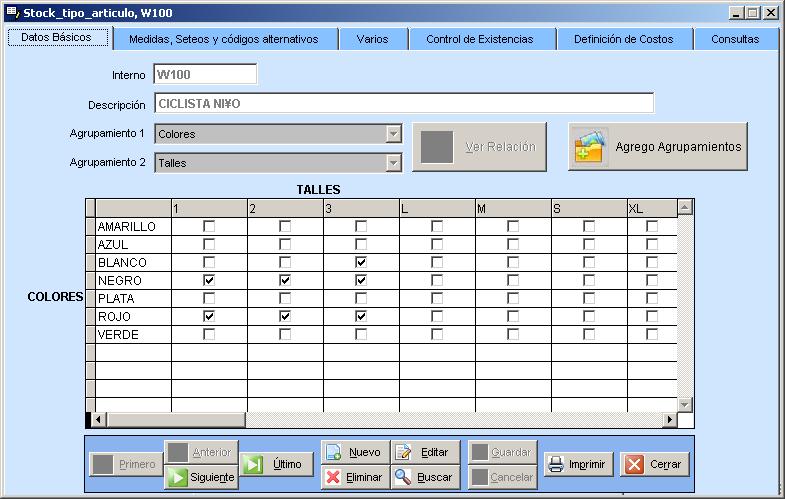Go to last record with Último
The image size is (785, 499).
click(x=275, y=464)
